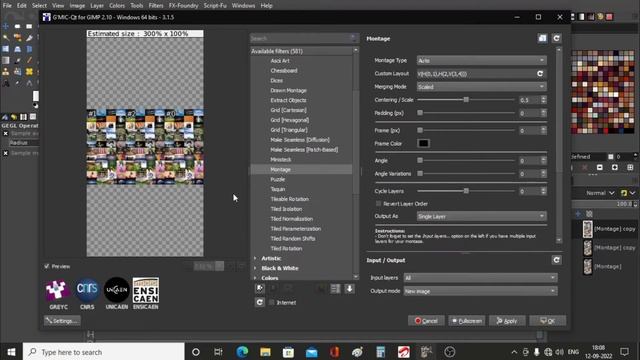Select the bottom [Montage] layer in GIMP
The height and width of the screenshot is (360, 640).
click(607, 267)
